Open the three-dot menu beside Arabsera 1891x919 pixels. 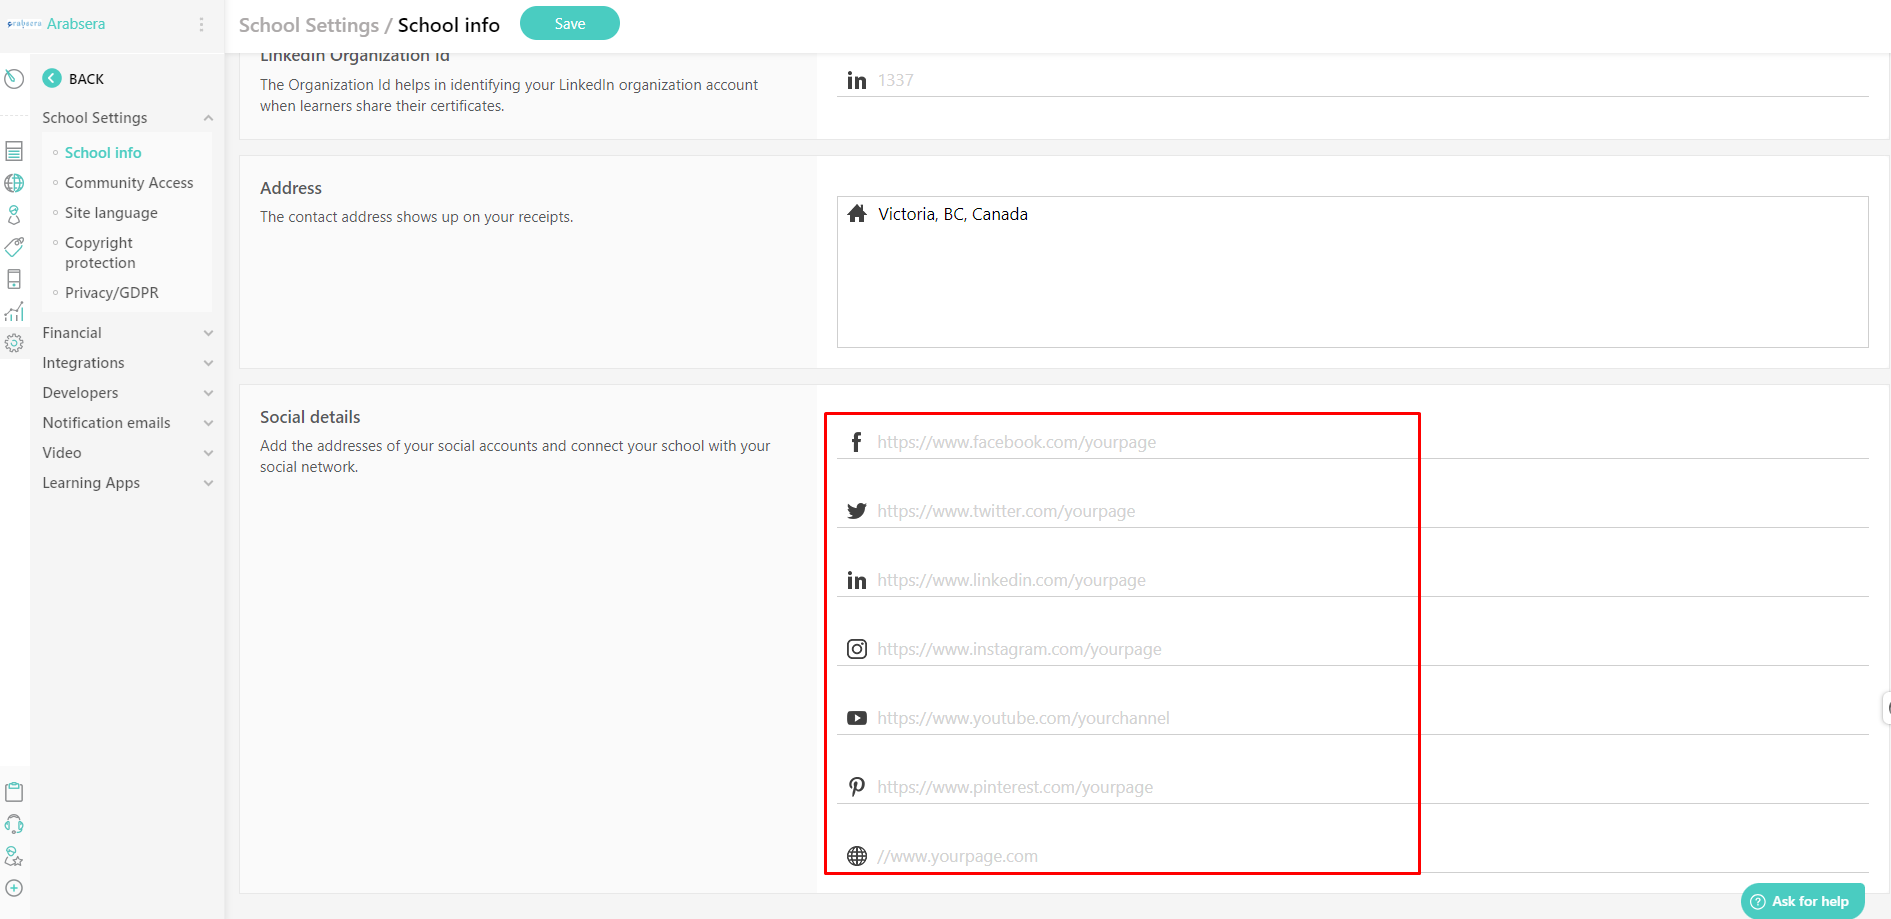click(201, 24)
